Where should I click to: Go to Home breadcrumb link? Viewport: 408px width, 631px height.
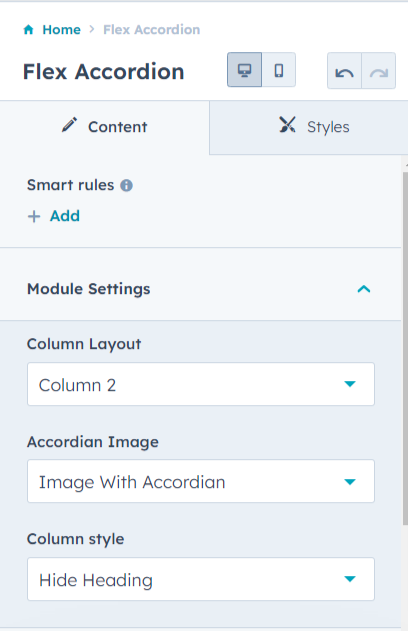[x=62, y=30]
